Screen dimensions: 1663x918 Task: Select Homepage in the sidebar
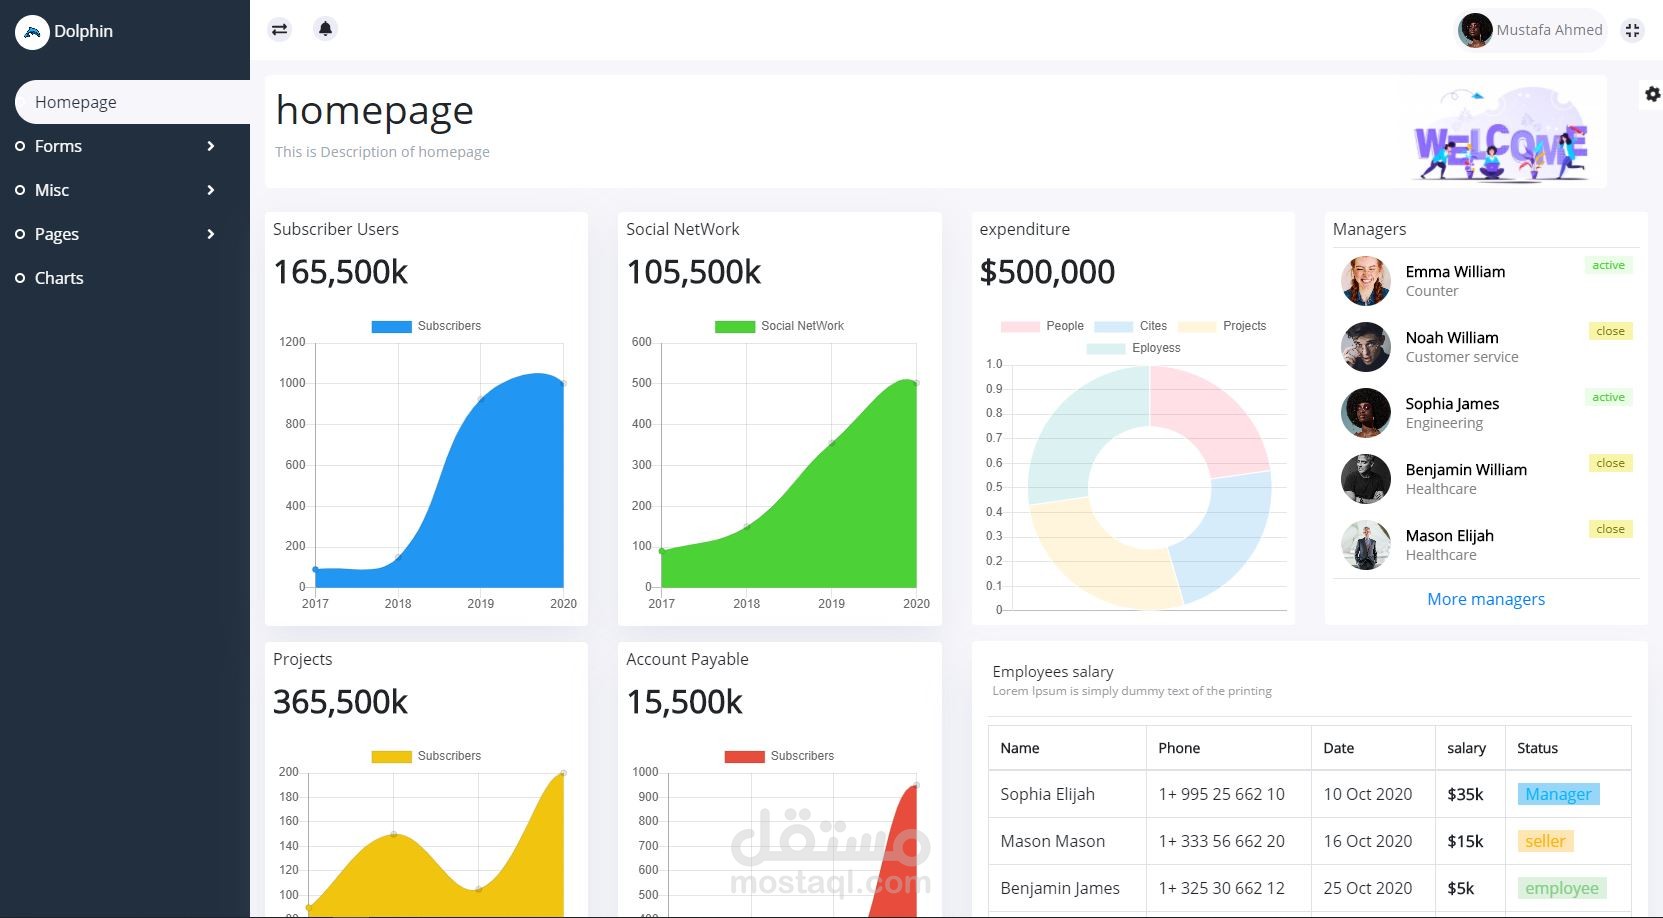click(132, 102)
